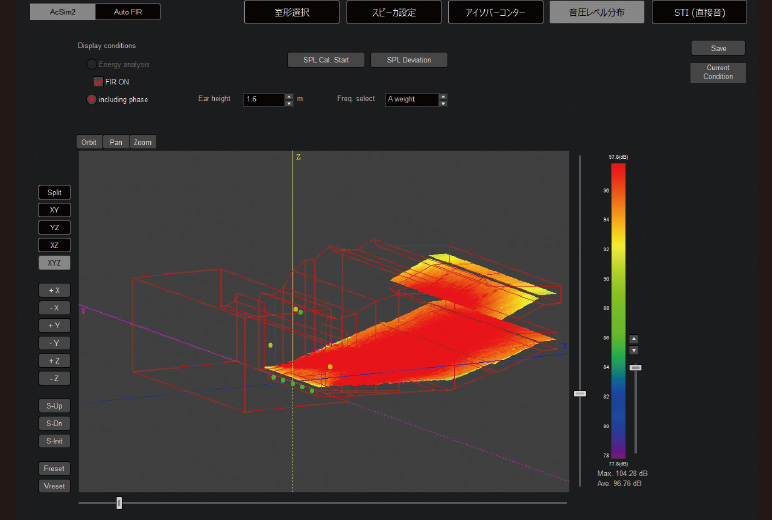Select the Zoom navigation tool
The width and height of the screenshot is (772, 520).
pos(143,142)
